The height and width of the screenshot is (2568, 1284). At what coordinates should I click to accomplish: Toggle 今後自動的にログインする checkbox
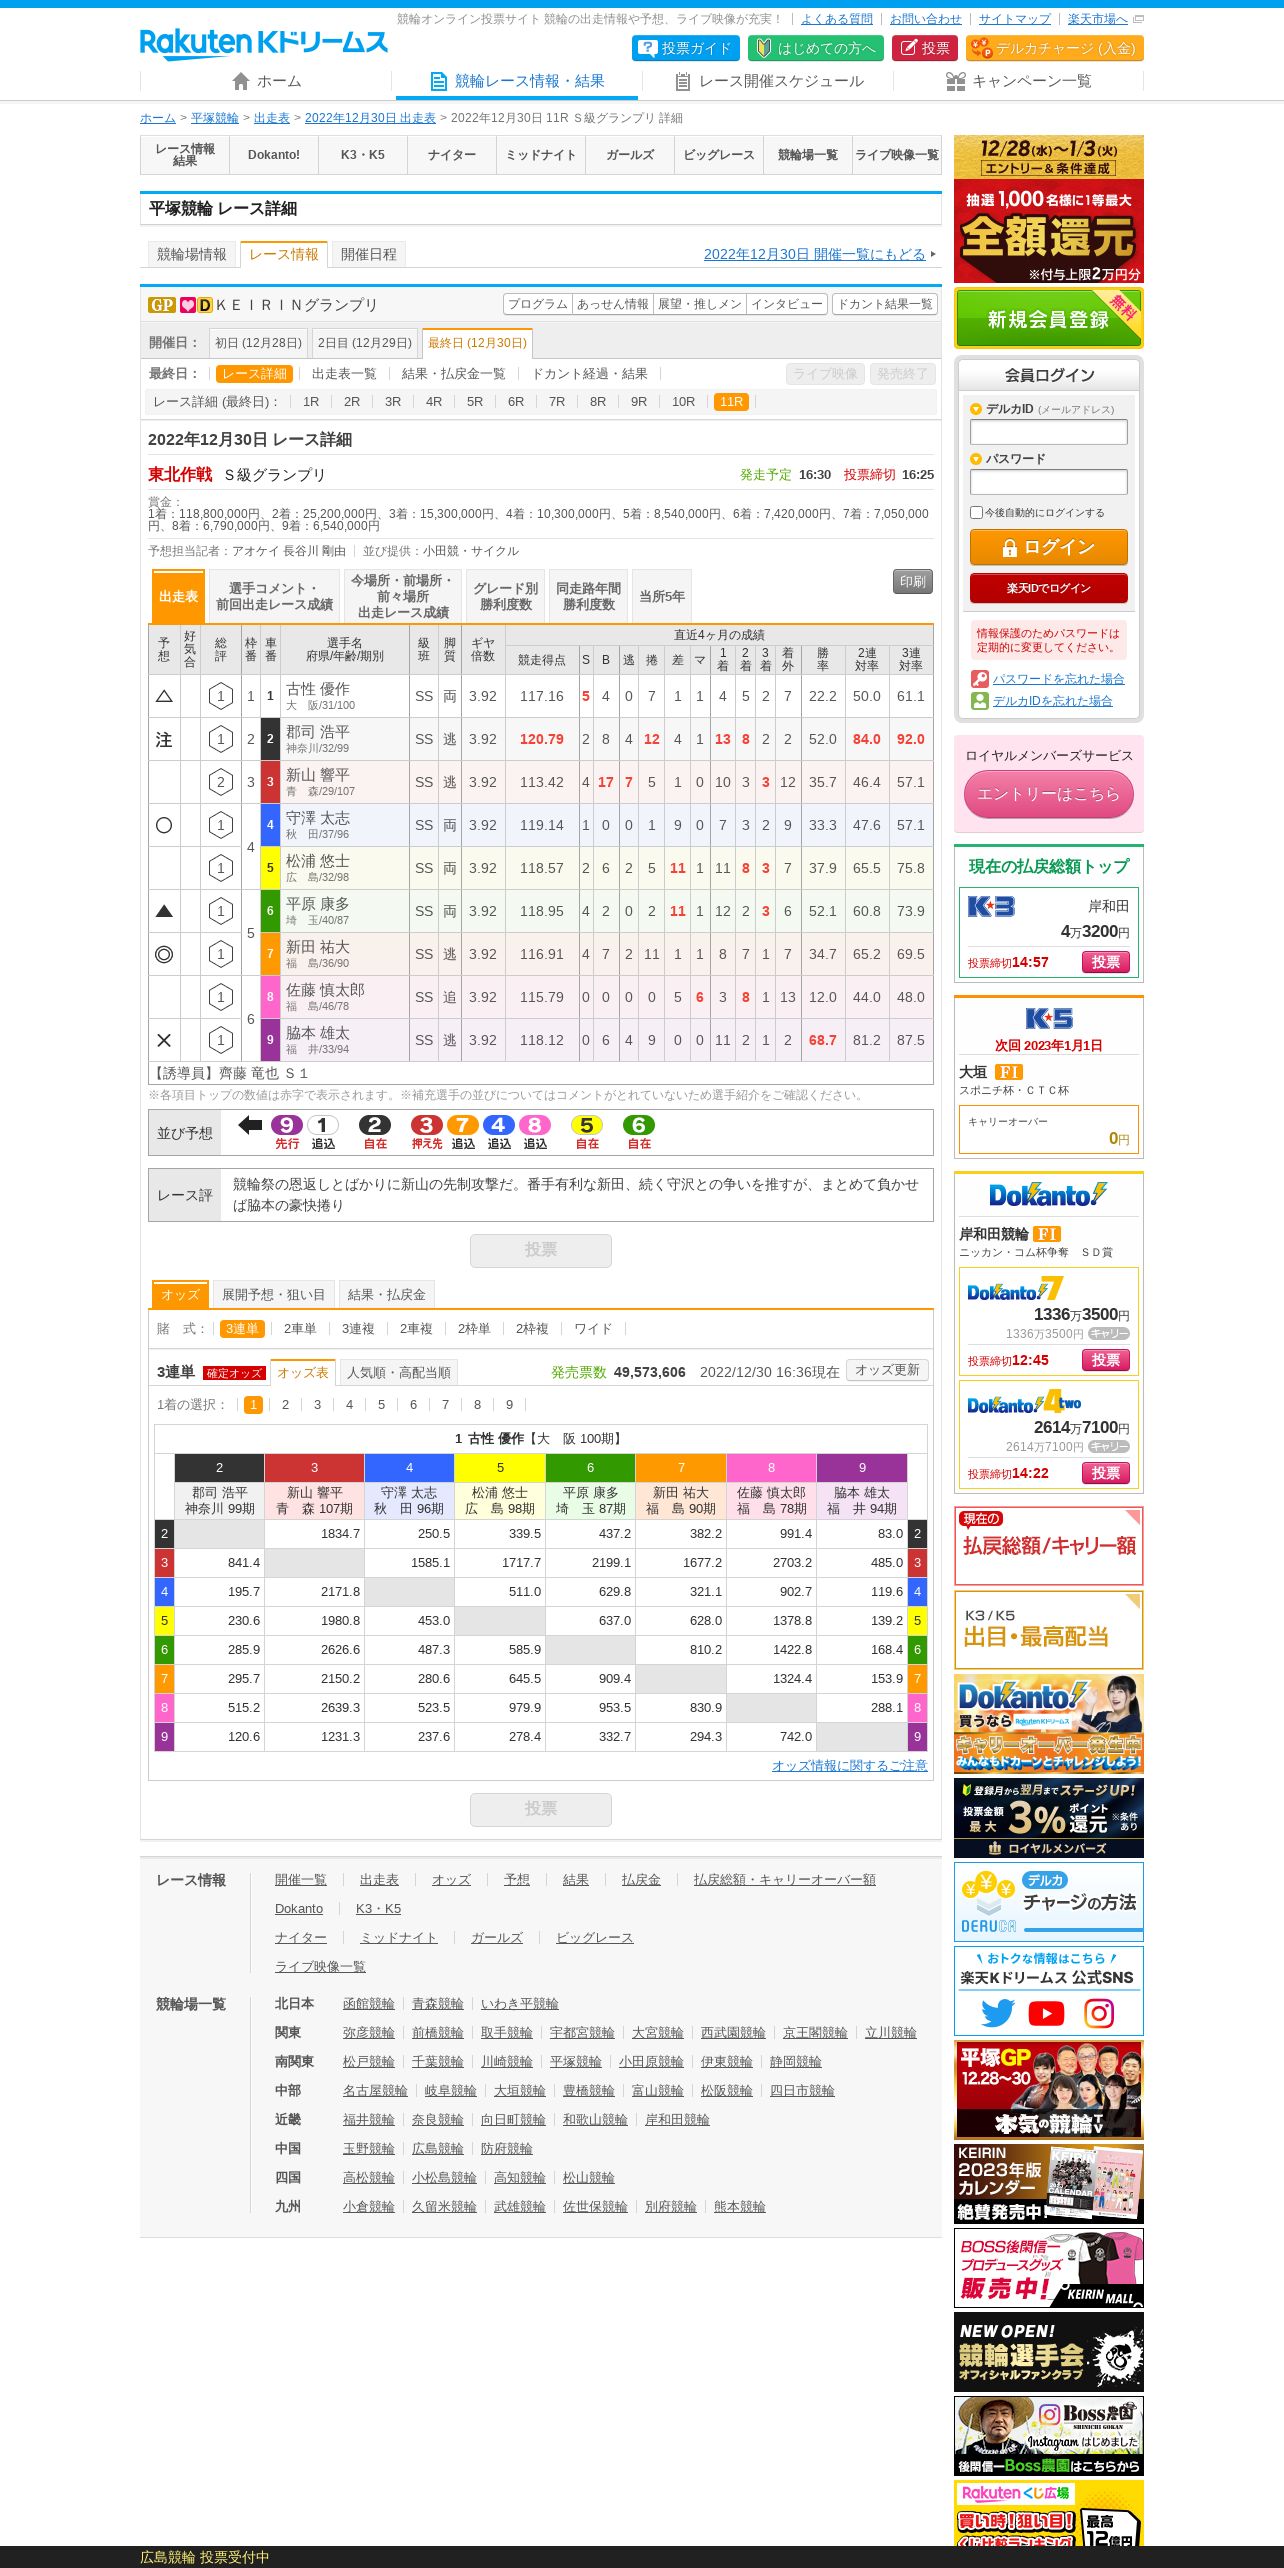coord(976,512)
